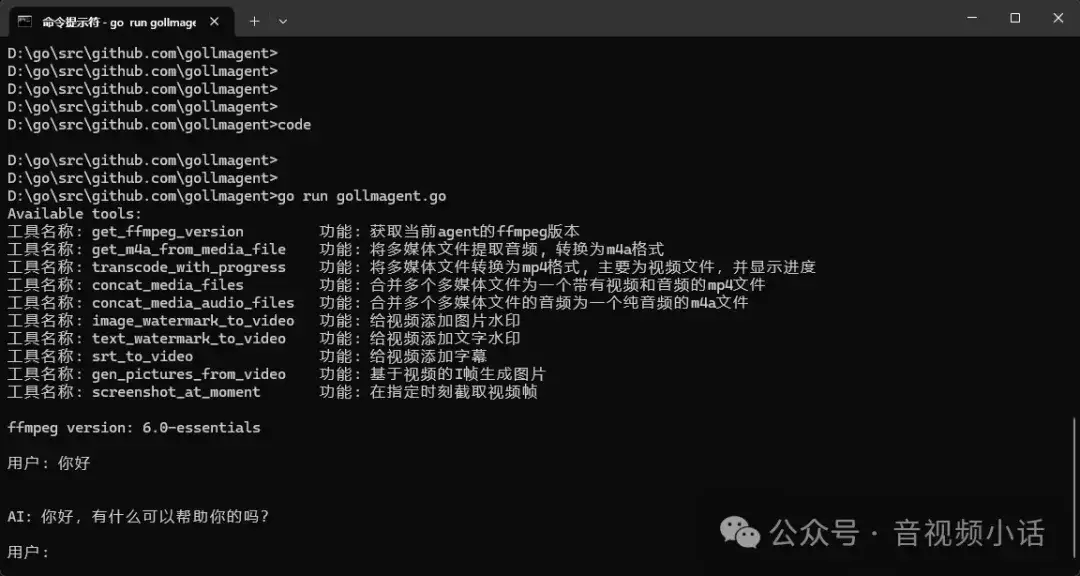Click the ffmpeg version 6.0-essentials text
The height and width of the screenshot is (576, 1080).
tap(134, 427)
